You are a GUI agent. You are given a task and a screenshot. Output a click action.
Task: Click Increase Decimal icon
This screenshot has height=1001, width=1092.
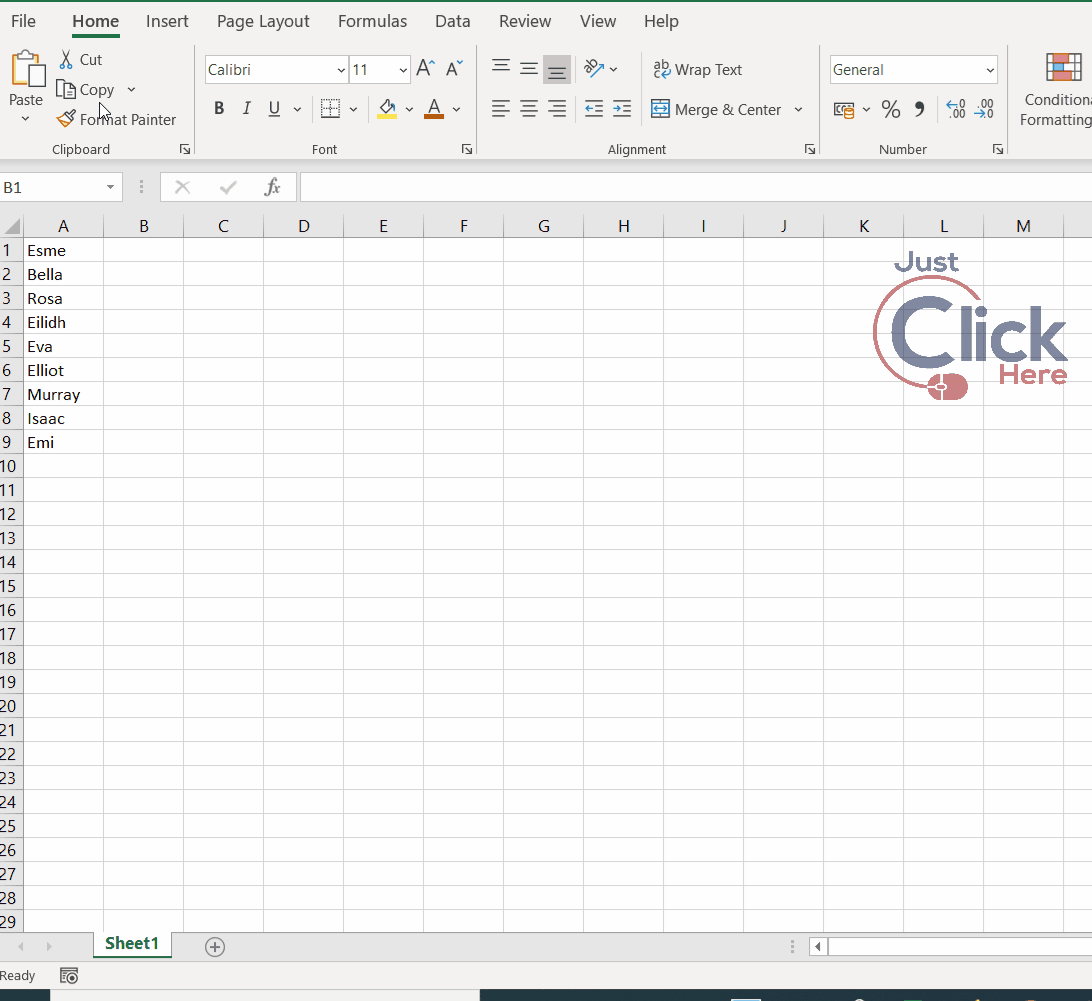pyautogui.click(x=958, y=110)
